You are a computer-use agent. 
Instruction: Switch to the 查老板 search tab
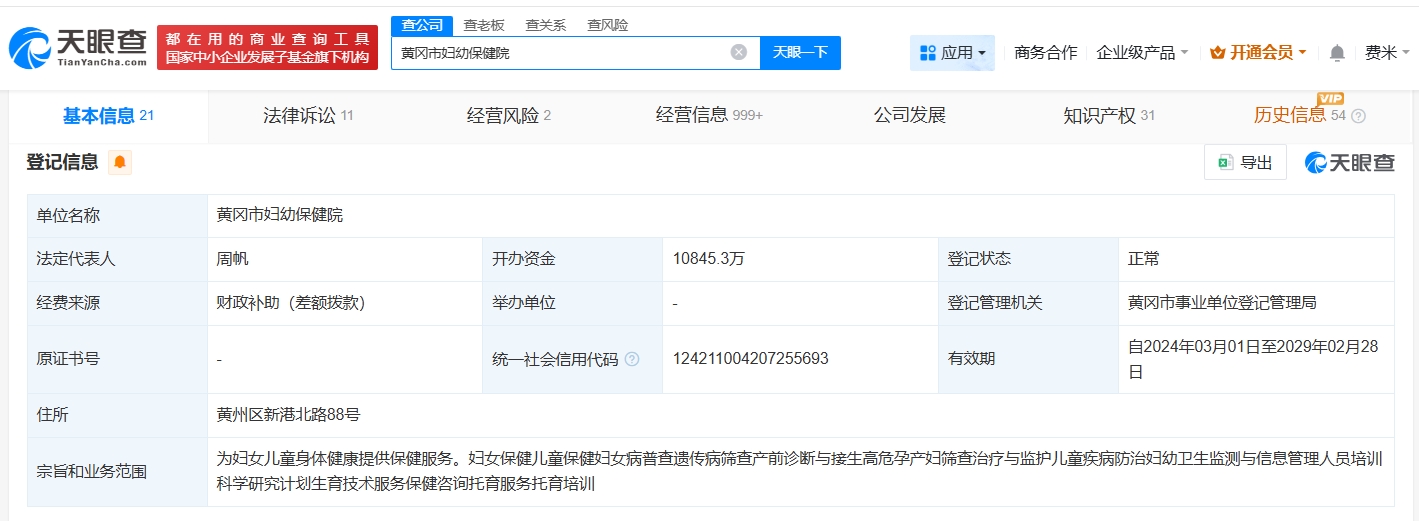click(x=484, y=25)
